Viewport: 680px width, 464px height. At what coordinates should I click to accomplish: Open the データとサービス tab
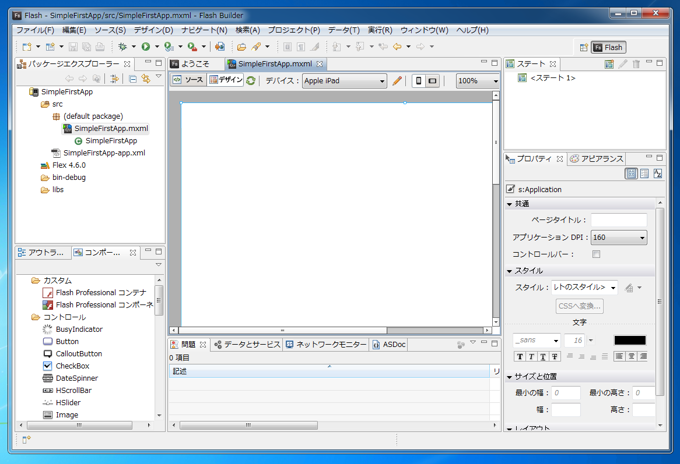pos(248,345)
